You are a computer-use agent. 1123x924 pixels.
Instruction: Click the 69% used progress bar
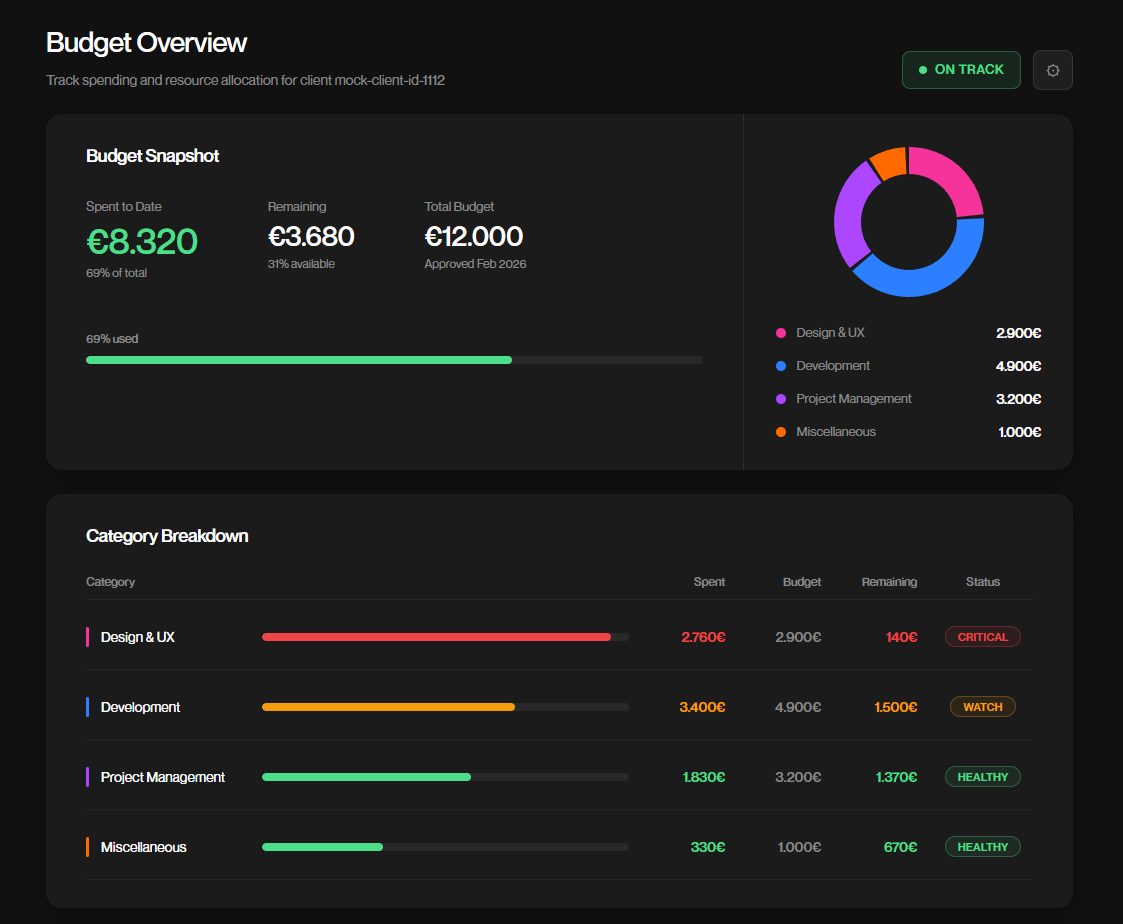pos(394,359)
